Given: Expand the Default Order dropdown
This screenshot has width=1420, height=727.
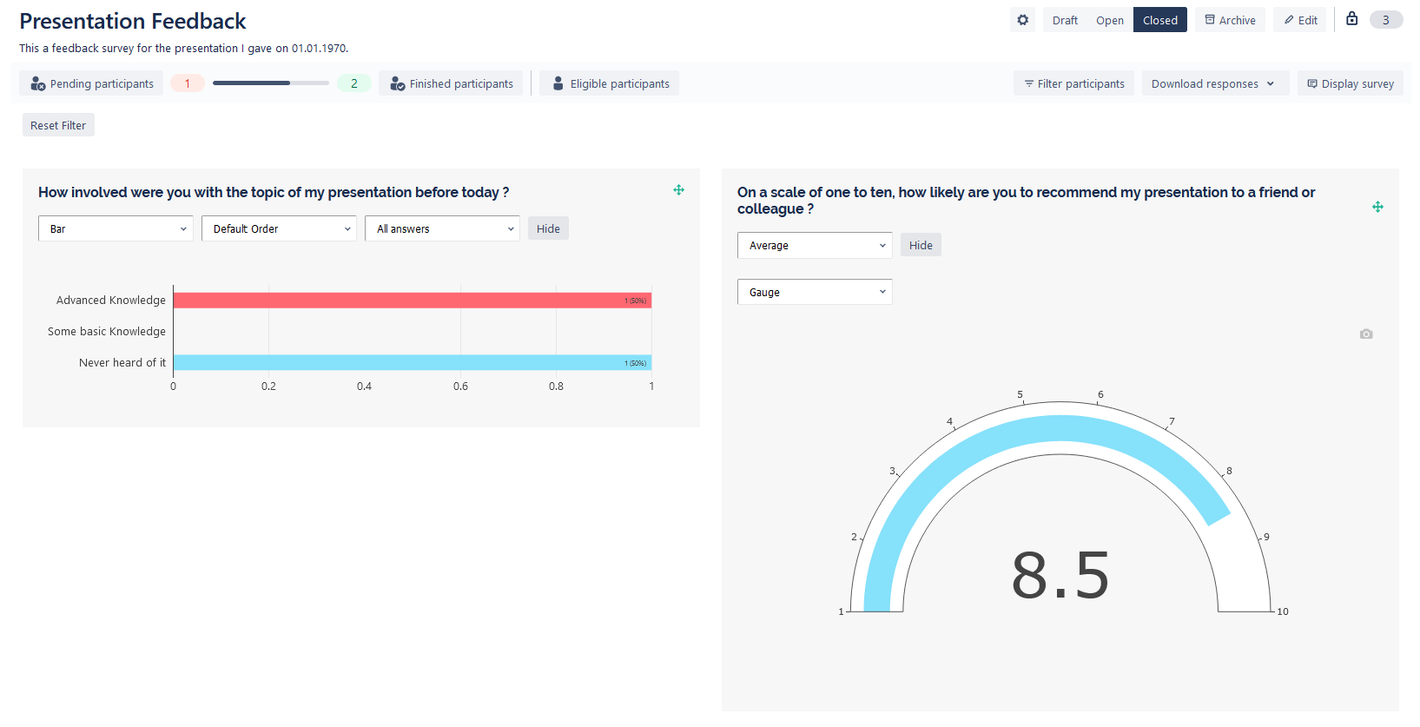Looking at the screenshot, I should [279, 229].
